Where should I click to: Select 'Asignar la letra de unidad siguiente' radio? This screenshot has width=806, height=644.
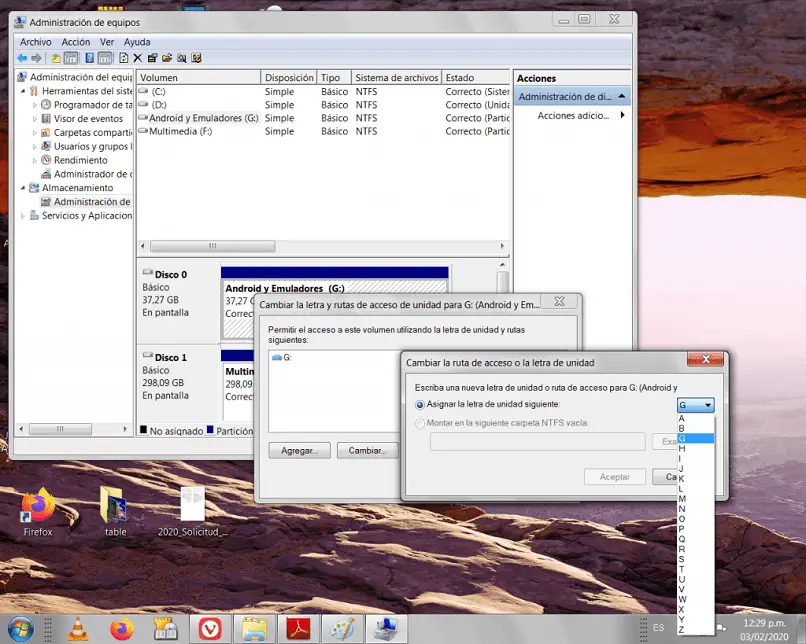pyautogui.click(x=420, y=404)
